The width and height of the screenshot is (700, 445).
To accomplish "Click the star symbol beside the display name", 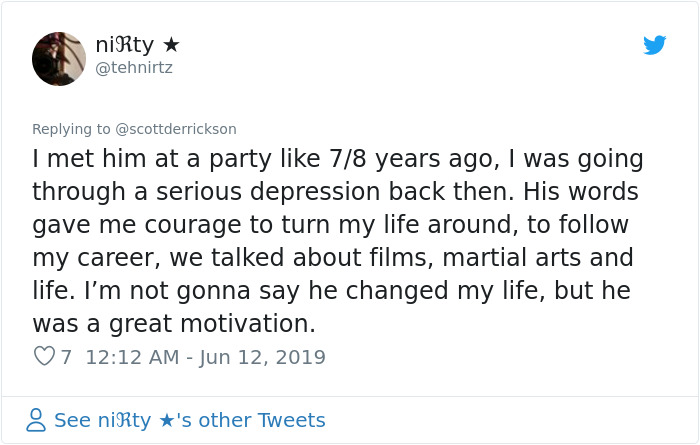I will pyautogui.click(x=171, y=45).
